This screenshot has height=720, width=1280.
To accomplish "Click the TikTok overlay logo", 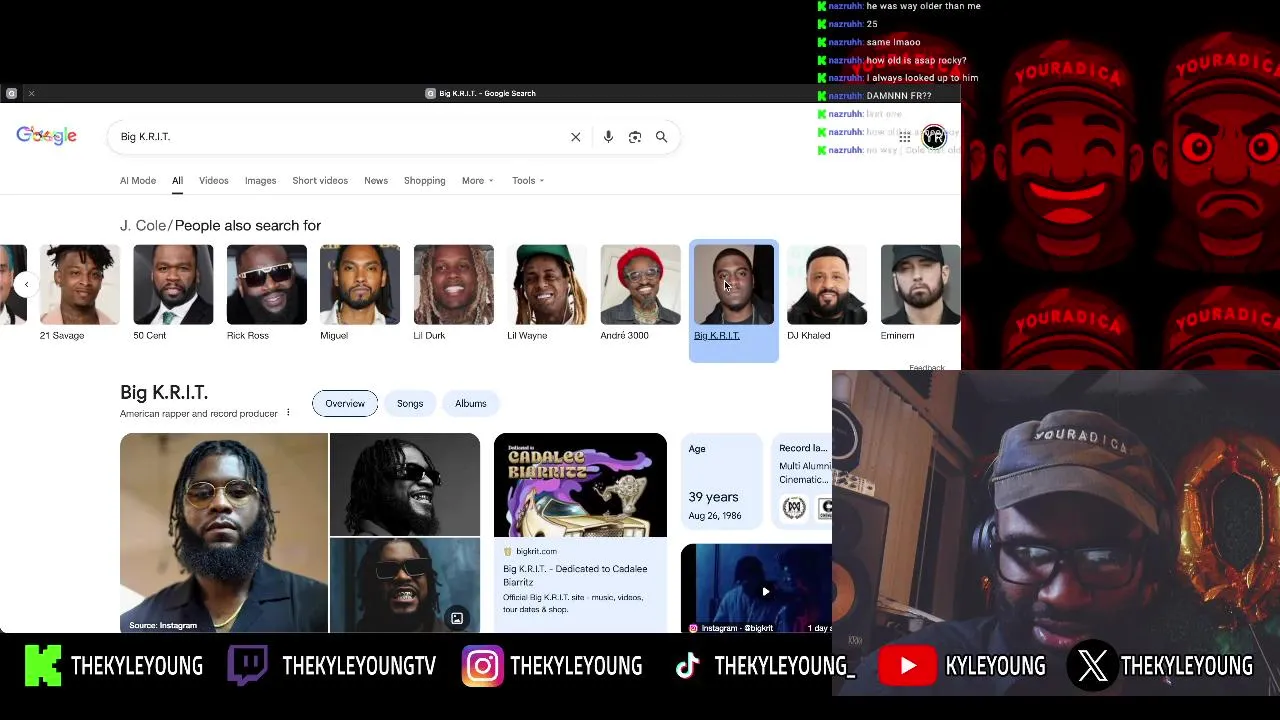I will (687, 666).
